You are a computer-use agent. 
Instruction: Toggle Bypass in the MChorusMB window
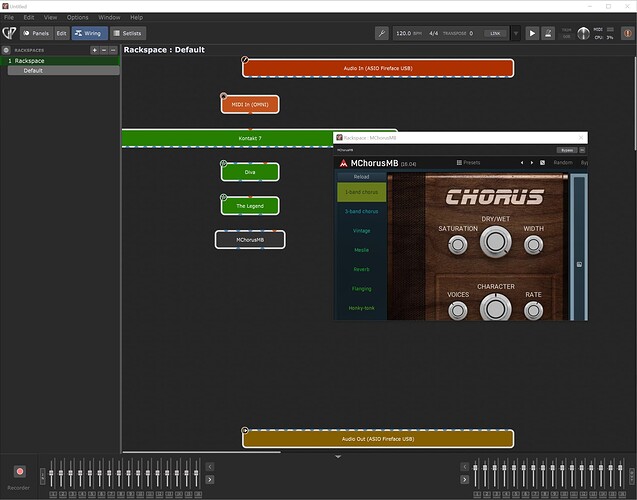coord(567,150)
